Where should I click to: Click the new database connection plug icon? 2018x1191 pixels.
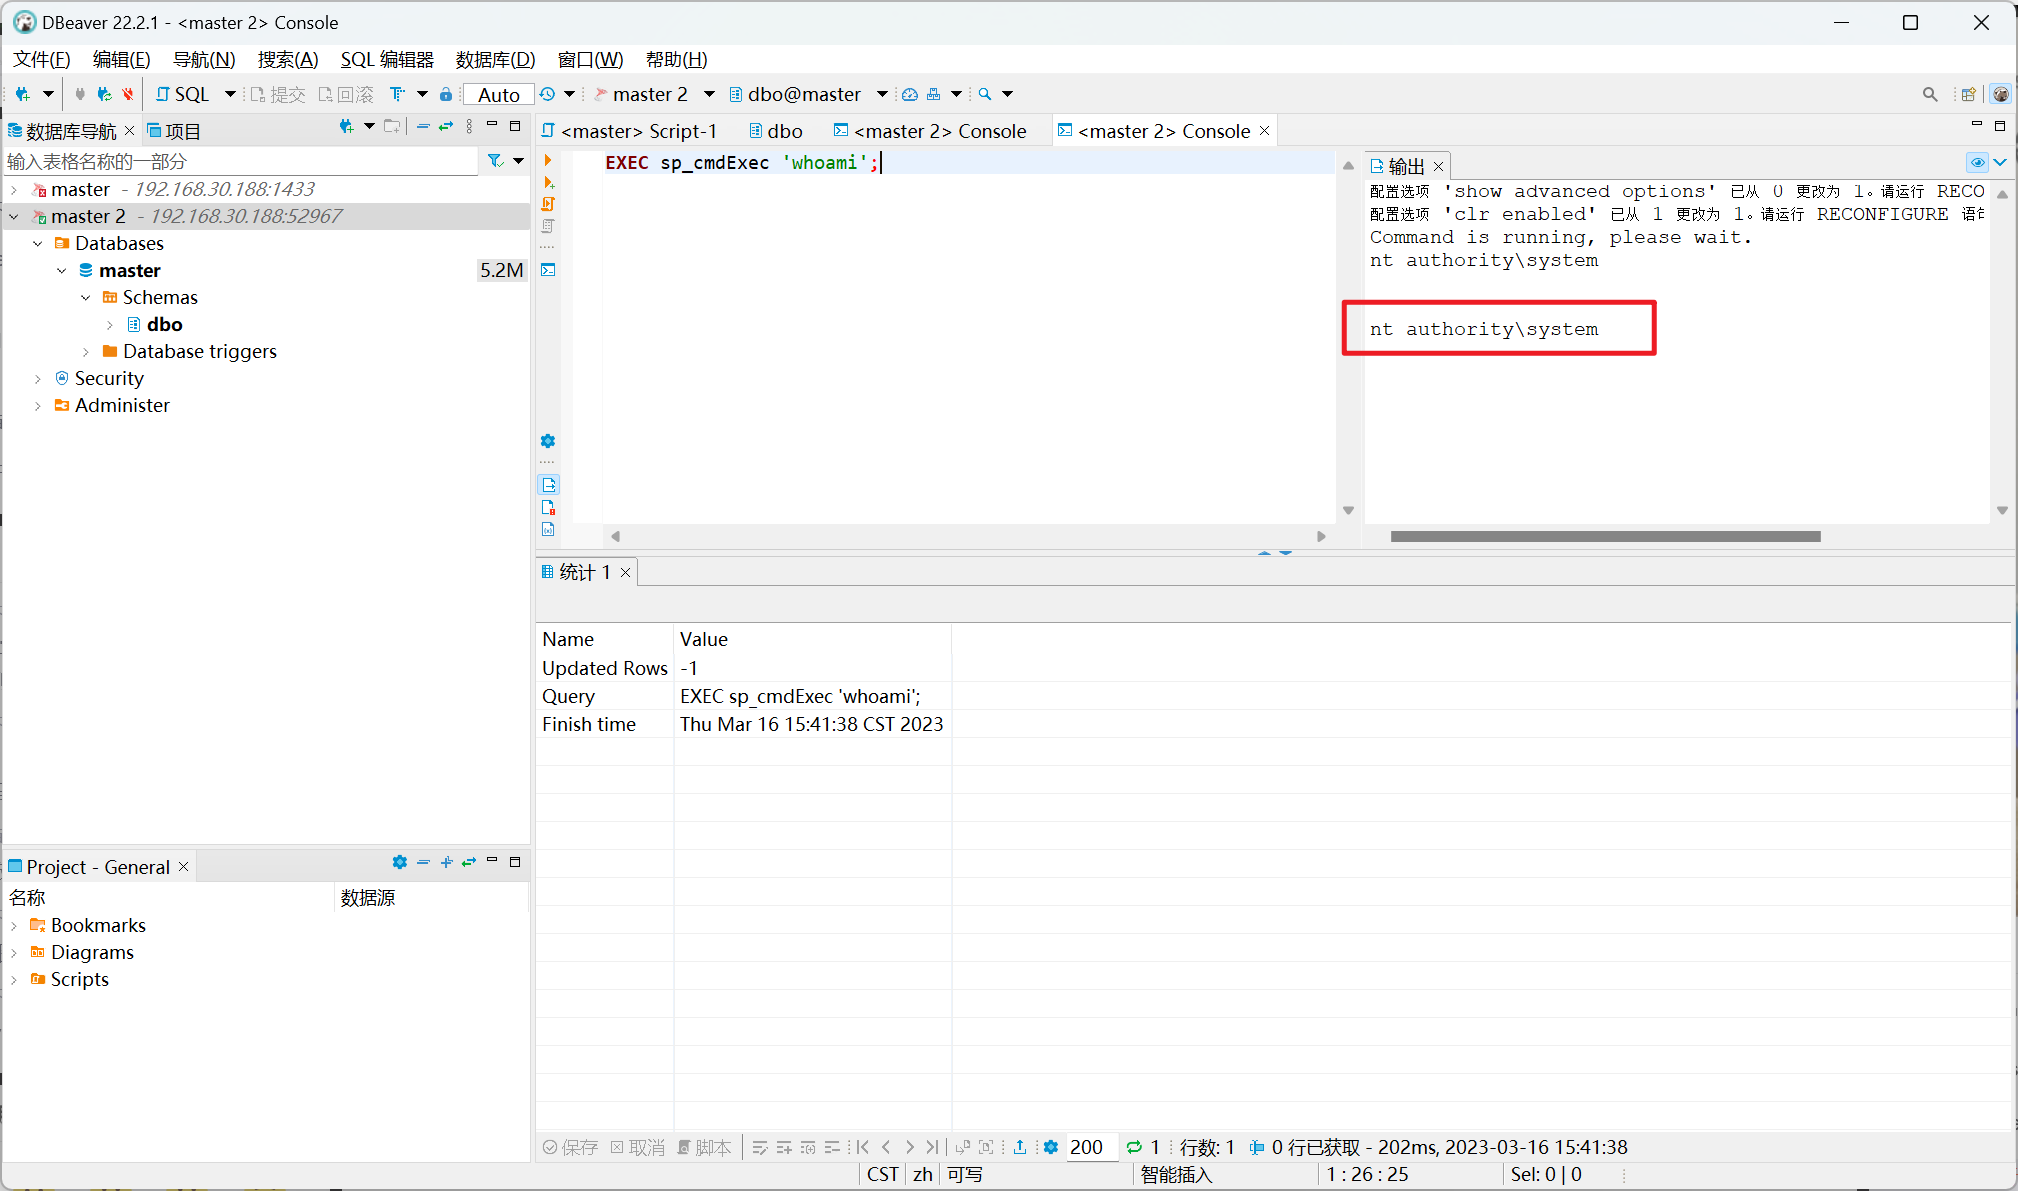point(22,94)
